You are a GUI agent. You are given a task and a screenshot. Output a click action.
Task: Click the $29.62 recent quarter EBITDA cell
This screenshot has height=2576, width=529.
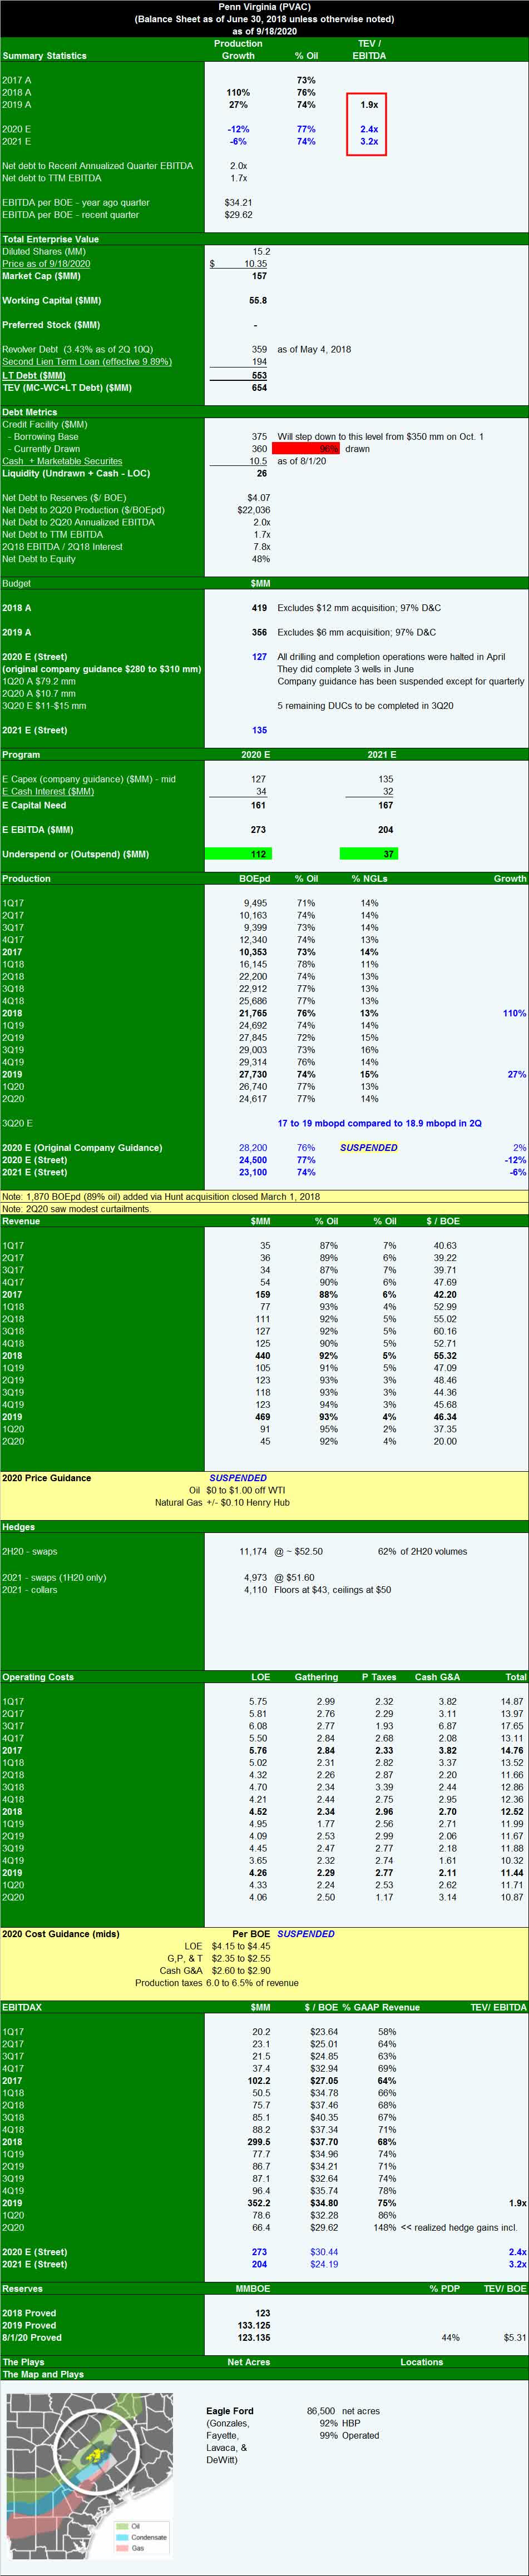(x=238, y=214)
